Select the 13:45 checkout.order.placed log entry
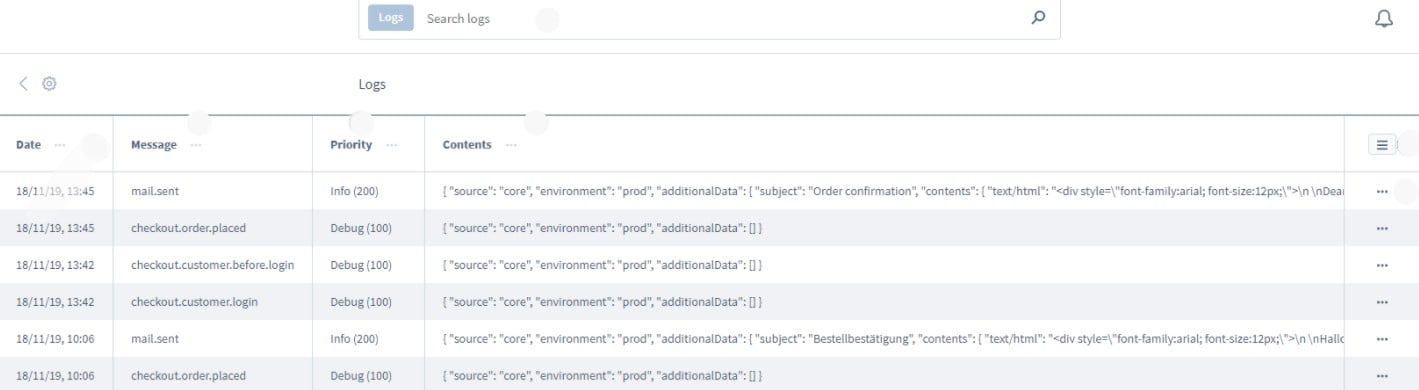The width and height of the screenshot is (1419, 390). coord(709,228)
